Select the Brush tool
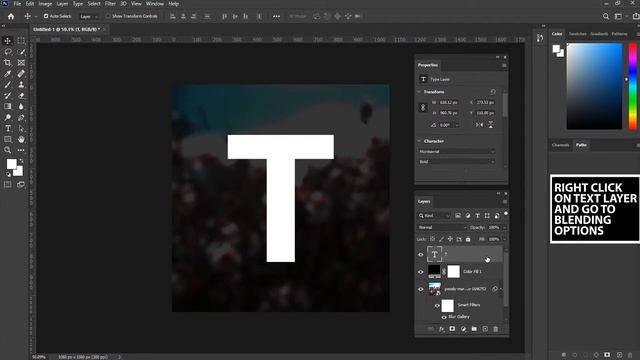This screenshot has width=640, height=360. 8,85
